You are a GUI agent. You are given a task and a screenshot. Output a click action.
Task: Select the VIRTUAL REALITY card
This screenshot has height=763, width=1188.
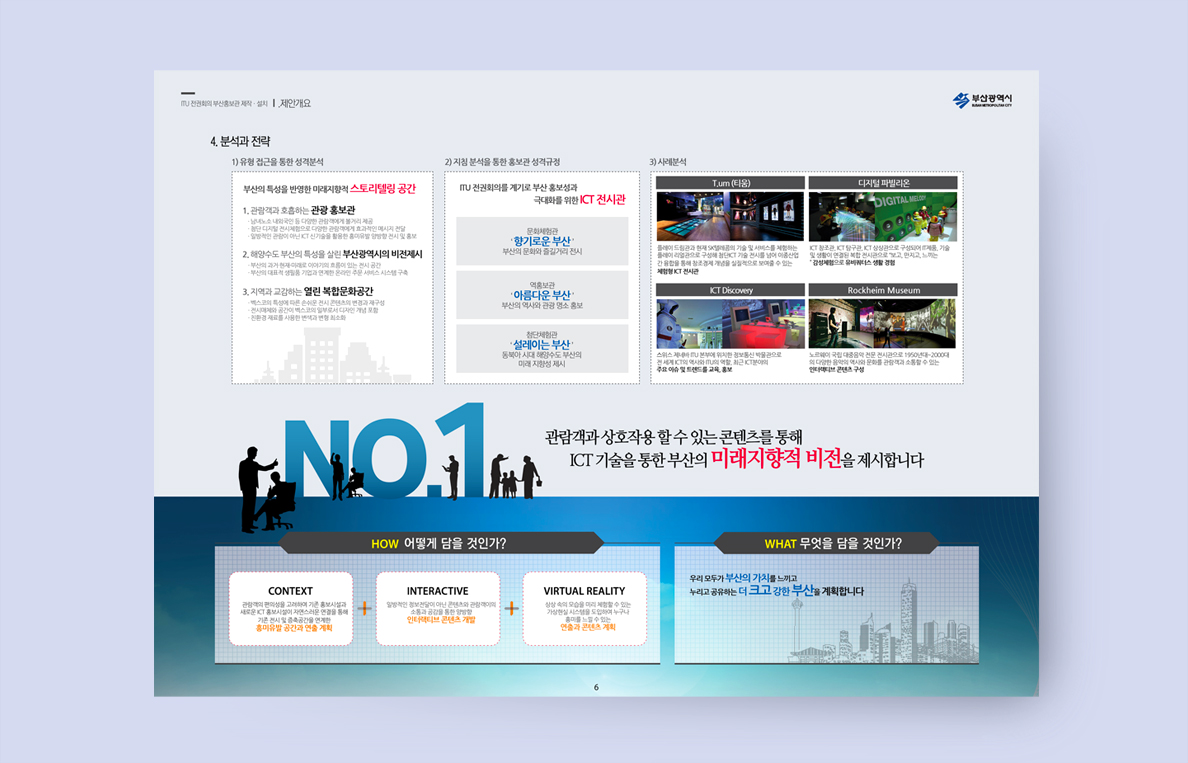pos(584,608)
